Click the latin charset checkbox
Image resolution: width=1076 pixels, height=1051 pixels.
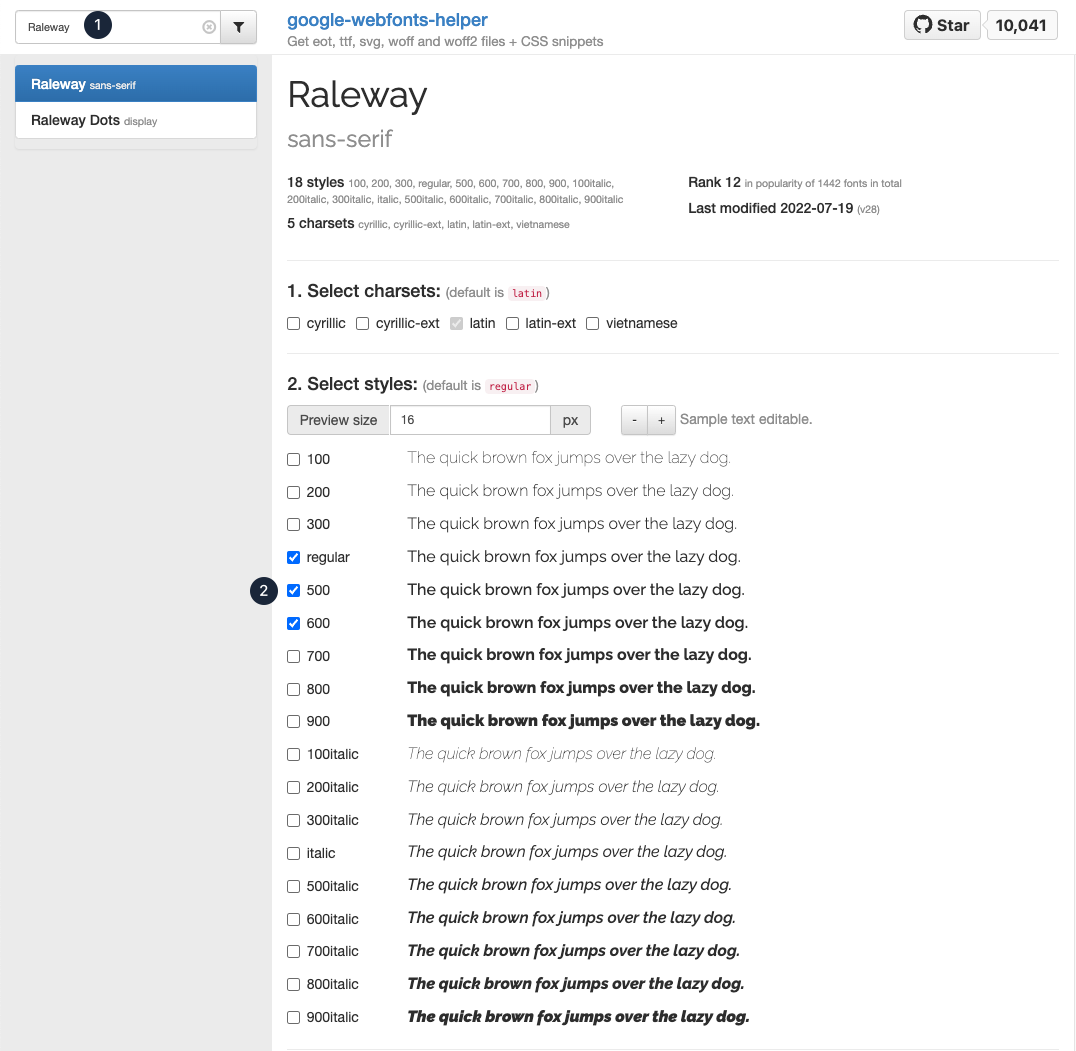click(x=456, y=324)
